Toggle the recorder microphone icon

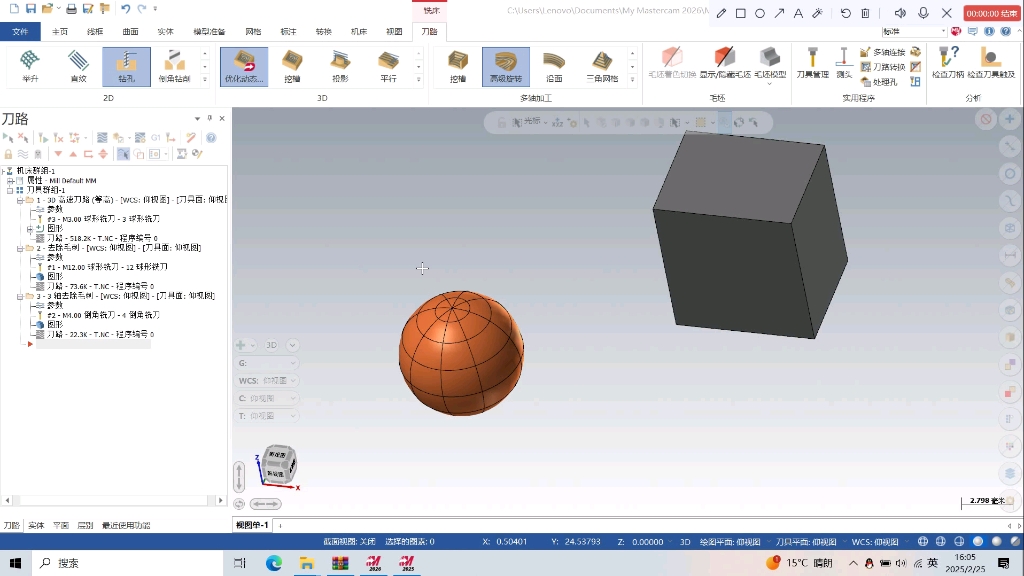pyautogui.click(x=923, y=13)
